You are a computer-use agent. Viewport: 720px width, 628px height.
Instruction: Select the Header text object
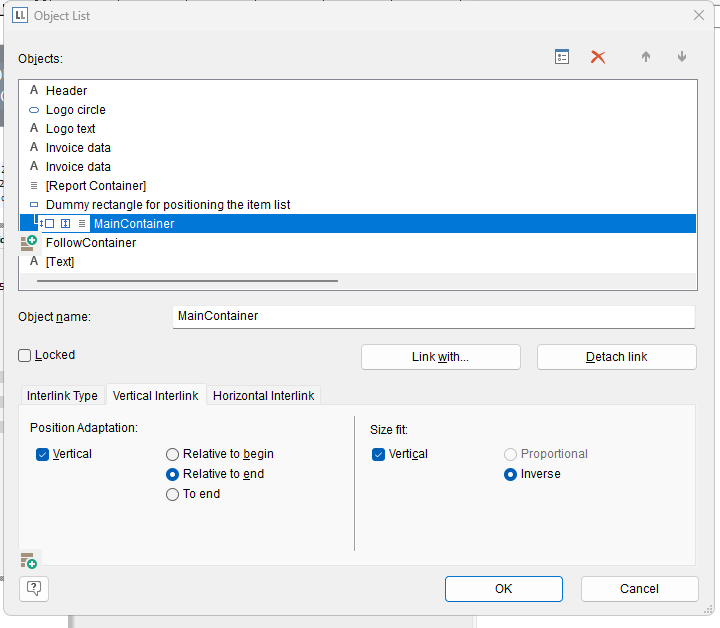[x=66, y=91]
